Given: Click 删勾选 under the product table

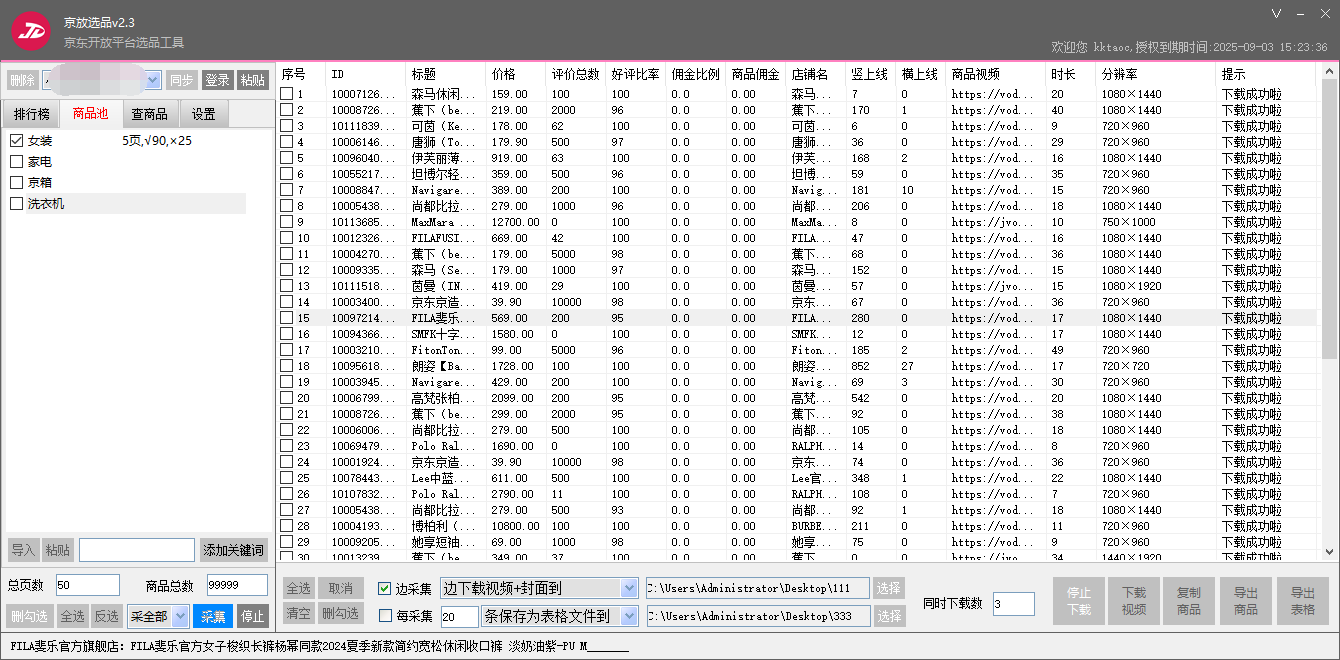Looking at the screenshot, I should click(x=341, y=614).
